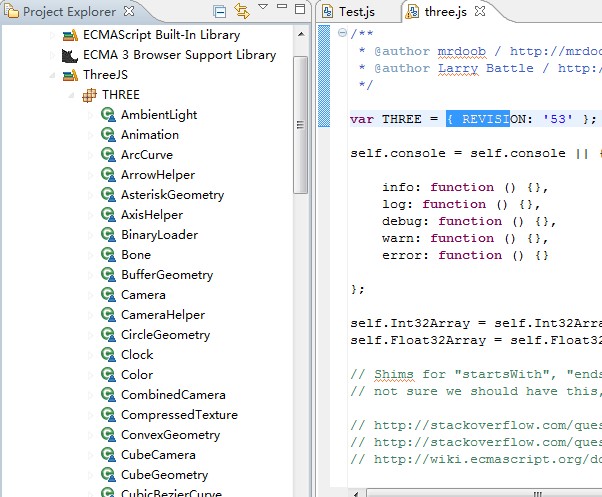Screen dimensions: 602x497
Task: Click the CircleGeometry class icon
Action: click(108, 335)
